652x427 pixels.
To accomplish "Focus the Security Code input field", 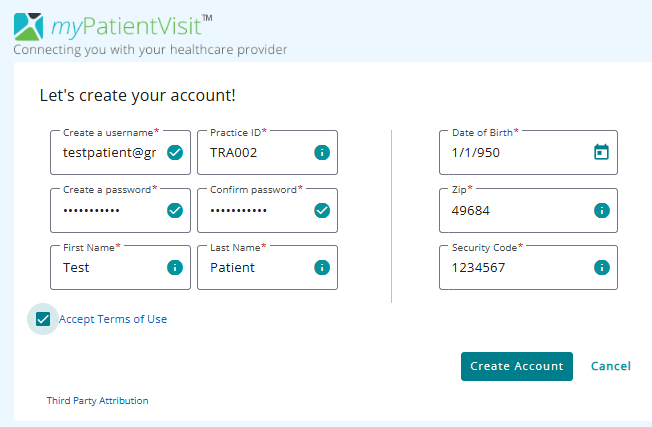I will [x=528, y=267].
